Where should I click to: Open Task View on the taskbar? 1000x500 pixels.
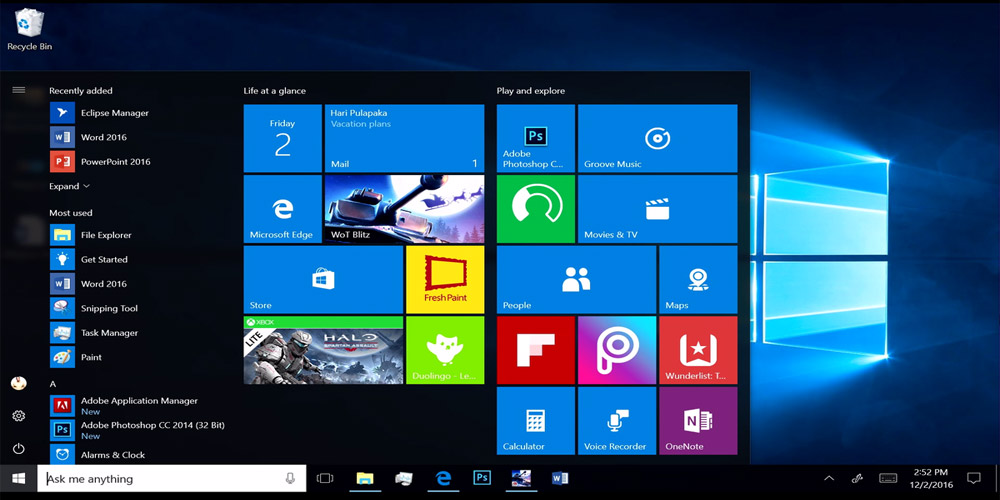coord(325,478)
